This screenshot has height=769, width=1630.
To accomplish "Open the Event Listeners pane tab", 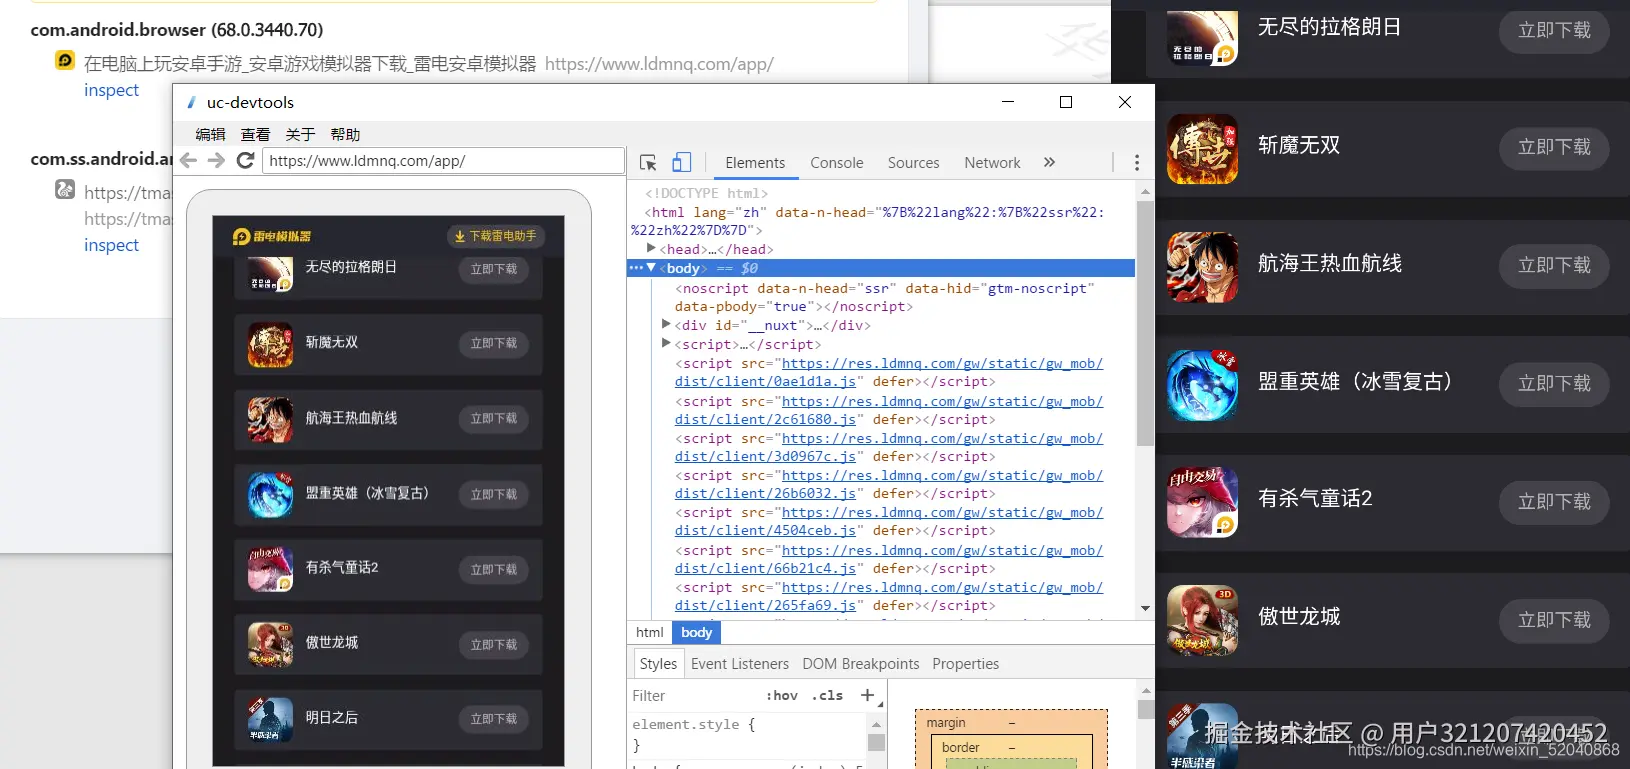I will 740,664.
